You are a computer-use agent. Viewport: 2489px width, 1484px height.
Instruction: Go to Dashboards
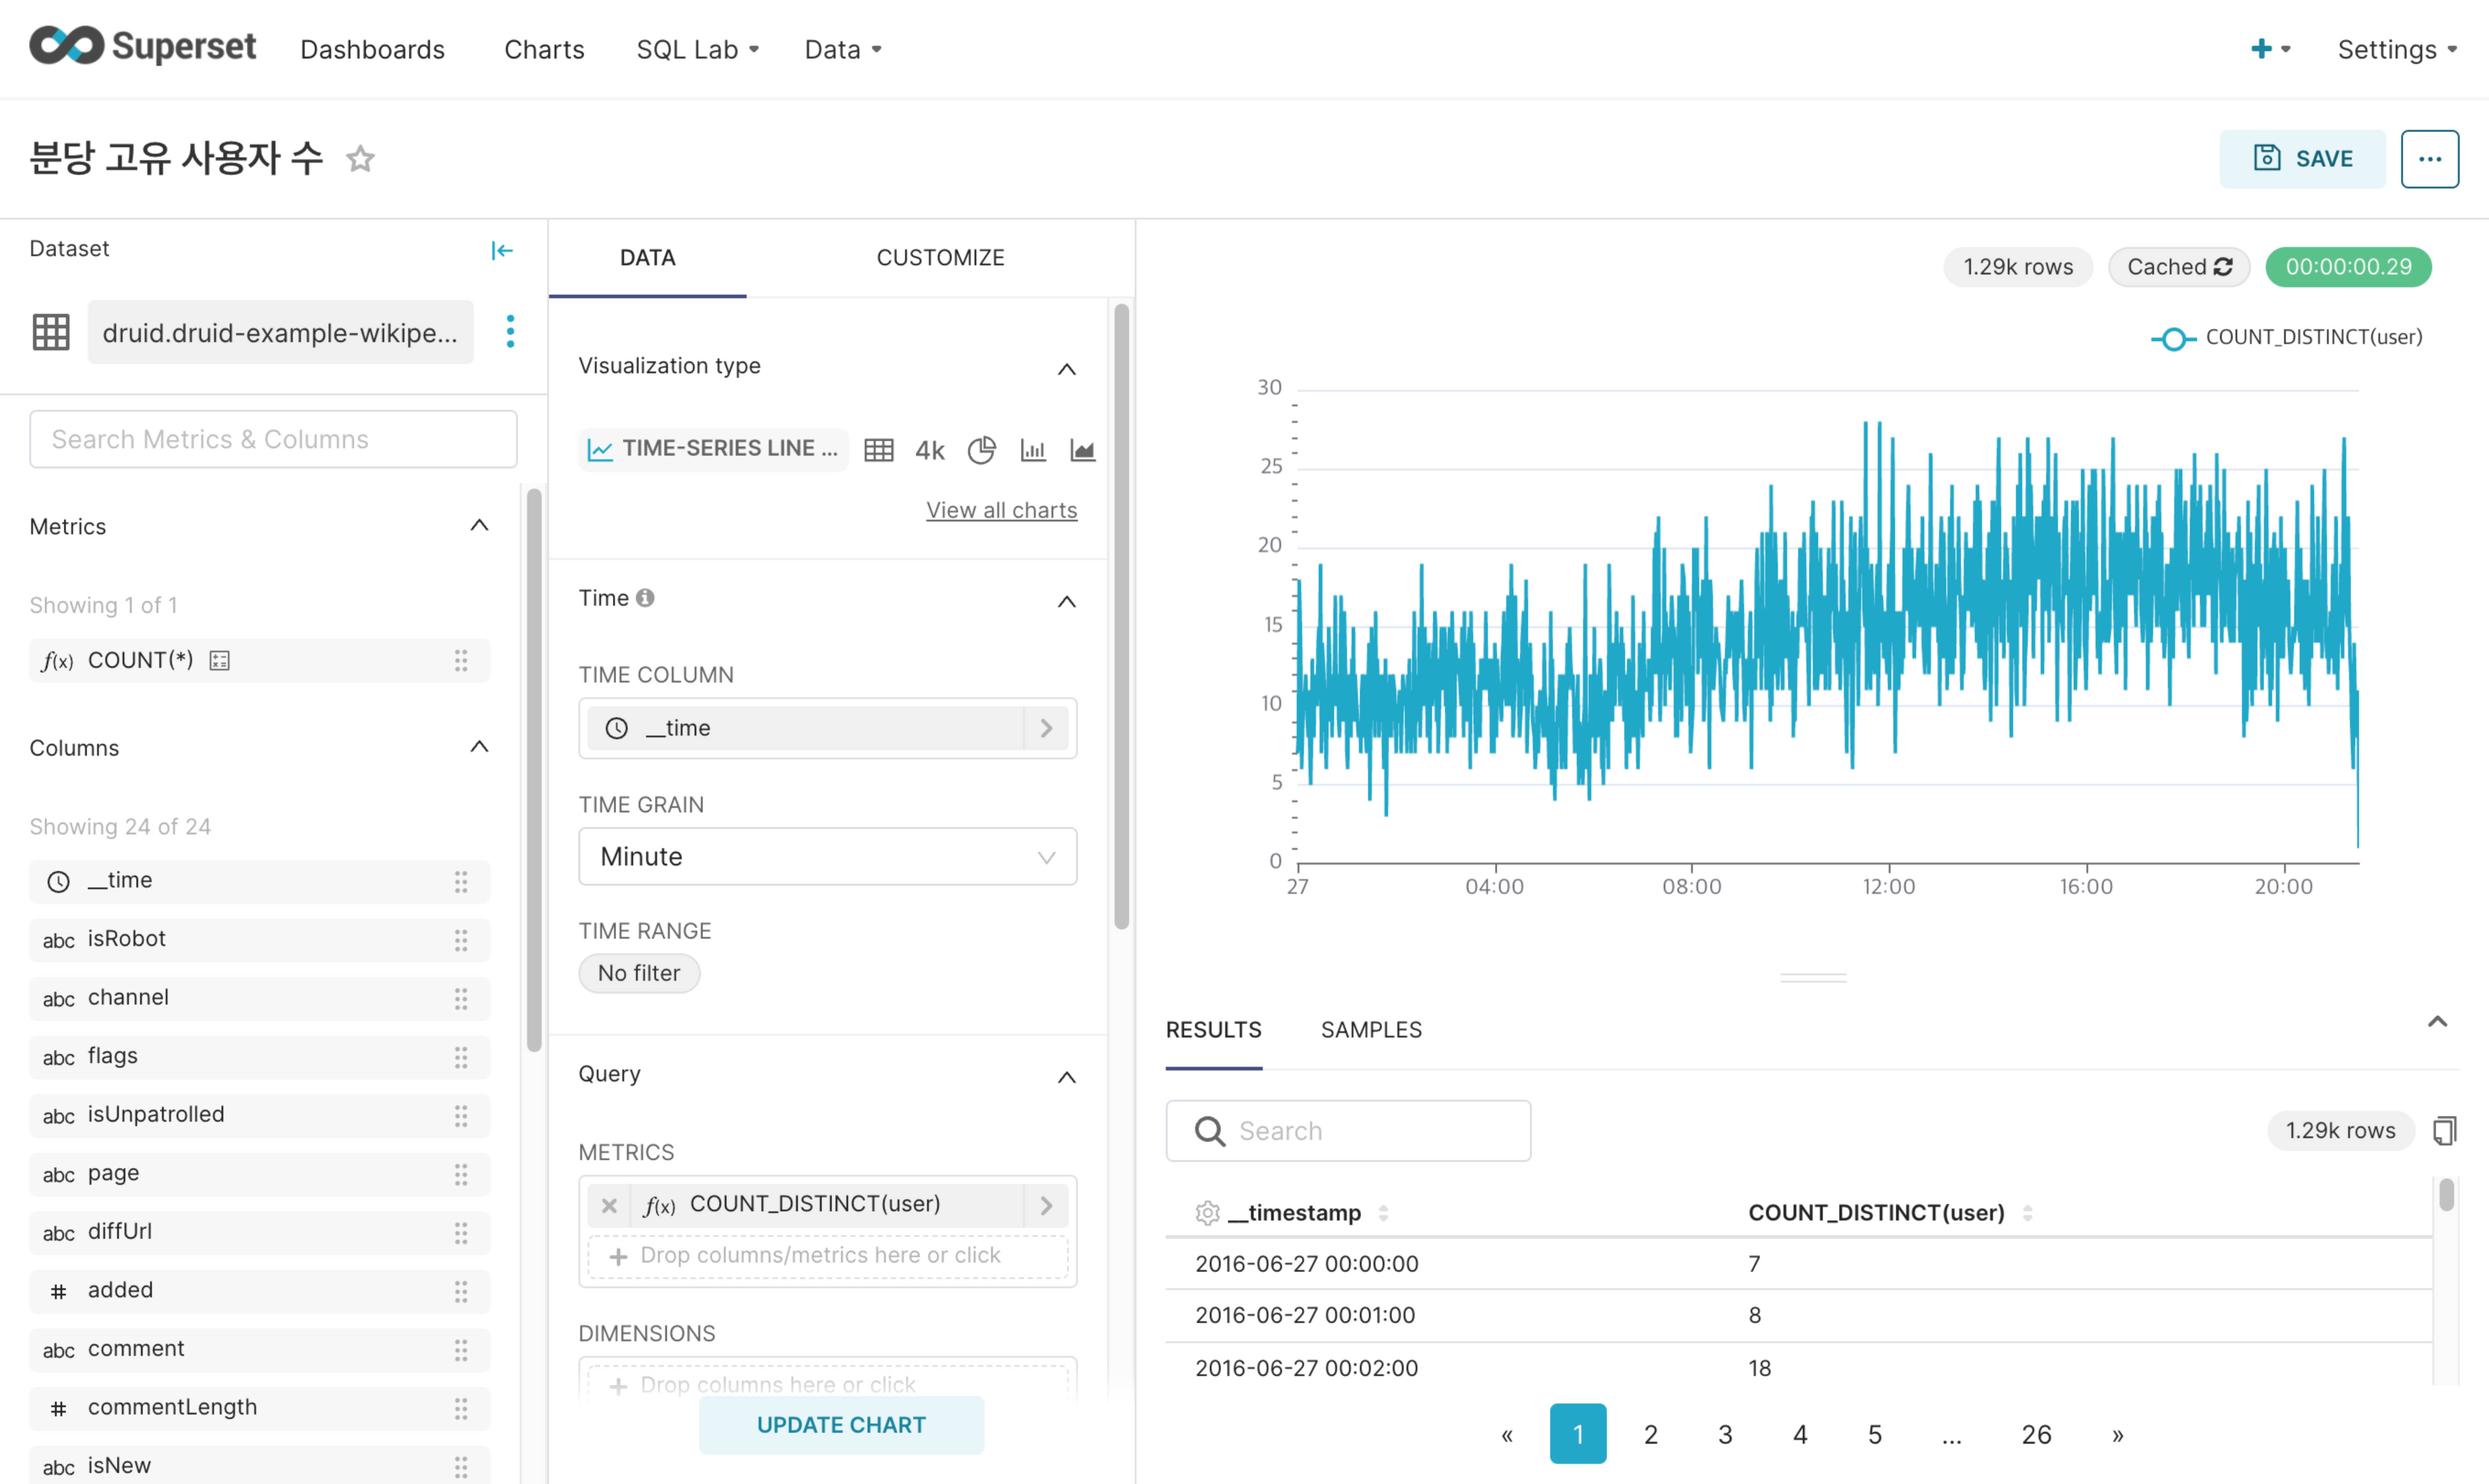point(372,49)
